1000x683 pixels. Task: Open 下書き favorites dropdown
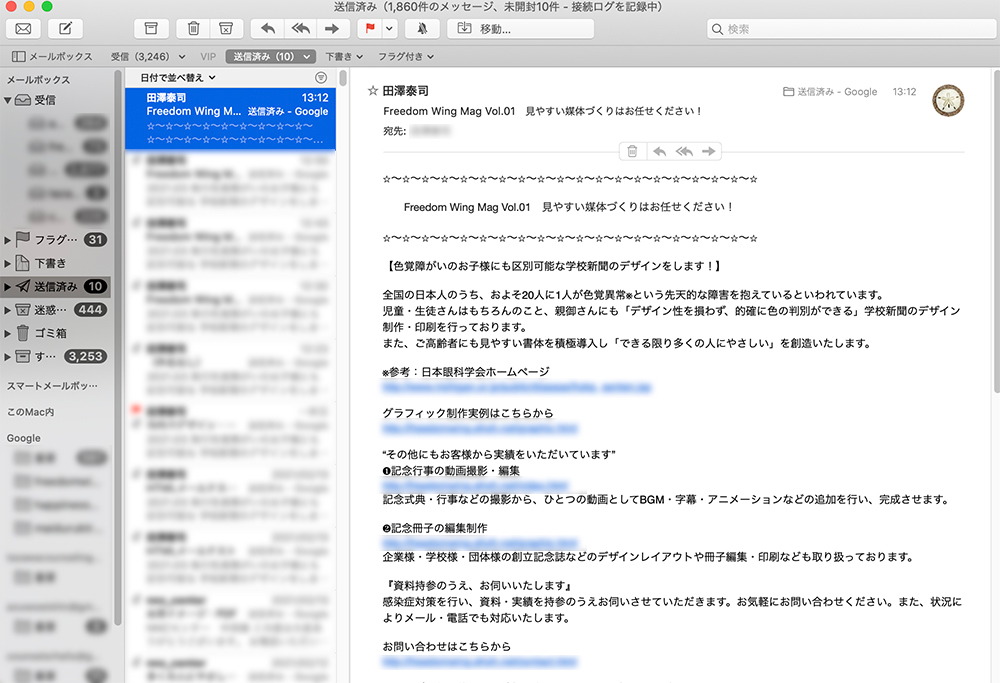(x=344, y=56)
